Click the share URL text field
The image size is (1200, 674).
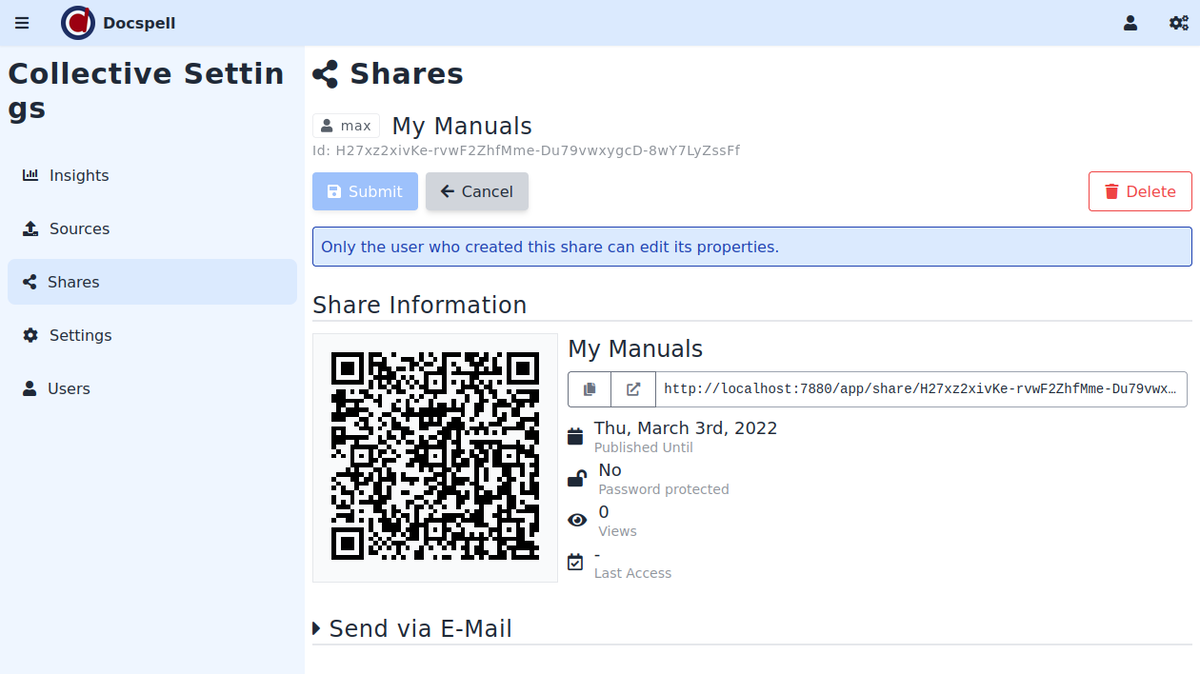(920, 389)
